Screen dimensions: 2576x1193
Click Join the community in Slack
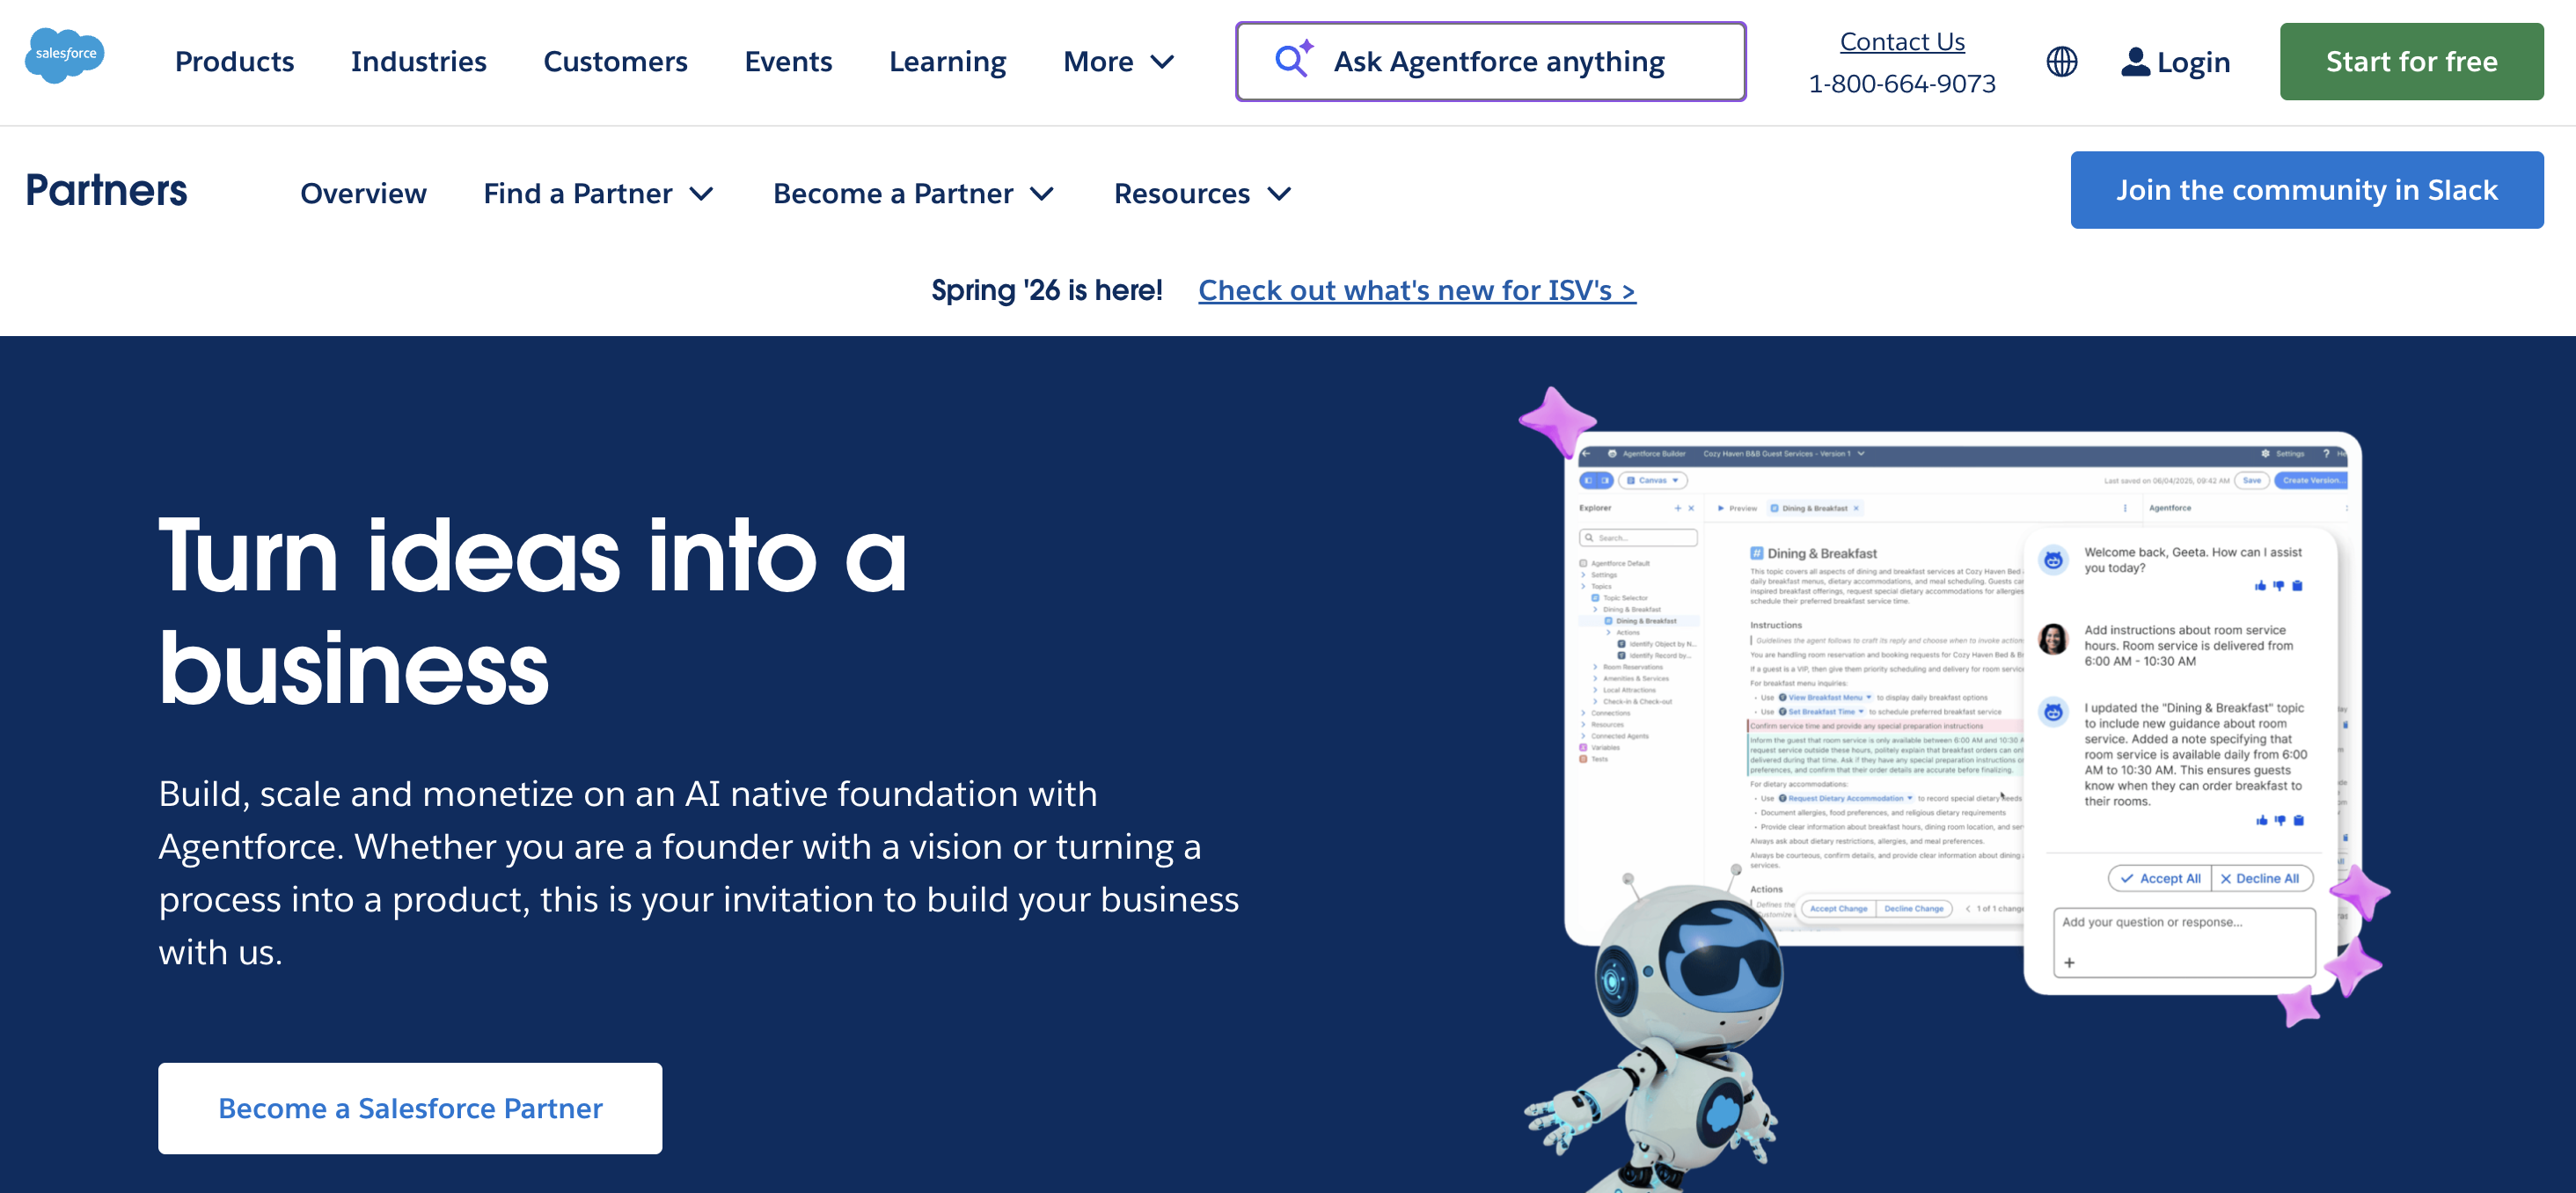pyautogui.click(x=2306, y=190)
